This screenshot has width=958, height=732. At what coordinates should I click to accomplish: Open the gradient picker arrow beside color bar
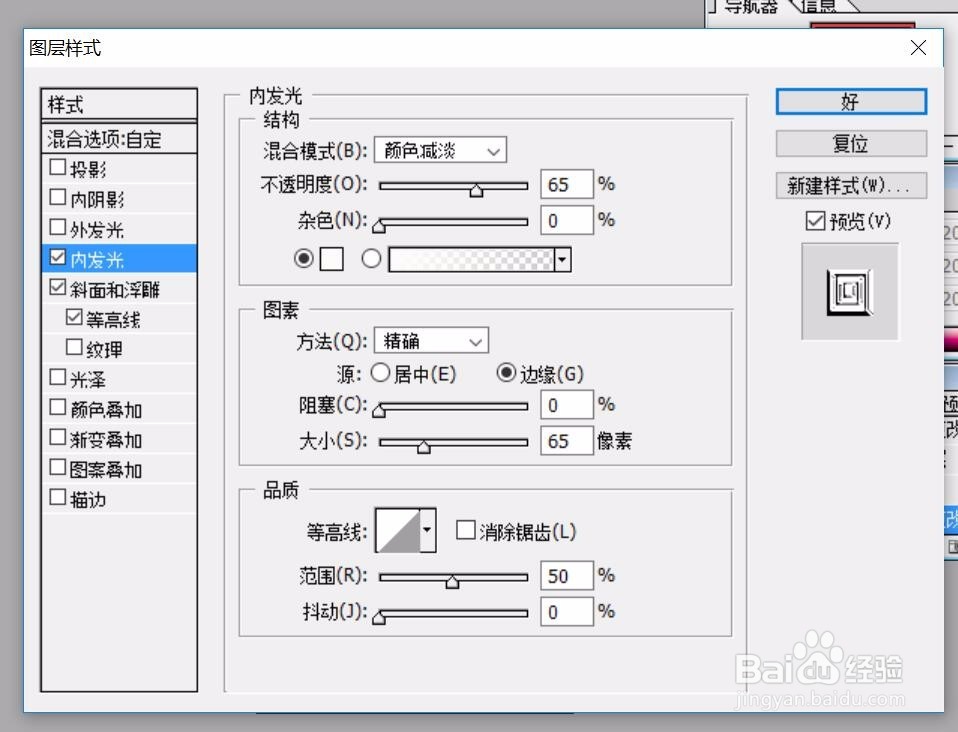coord(562,259)
